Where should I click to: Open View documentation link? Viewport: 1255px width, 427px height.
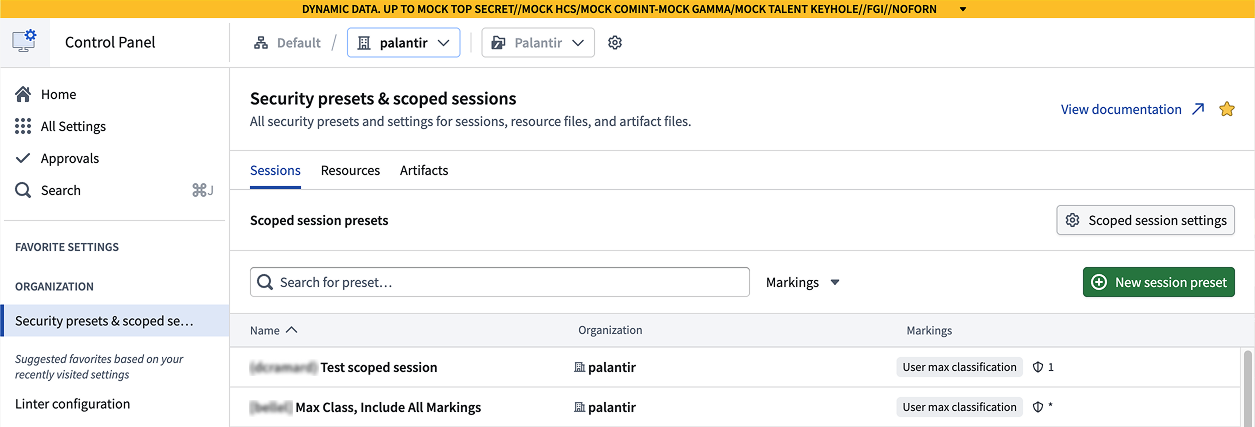click(1121, 109)
